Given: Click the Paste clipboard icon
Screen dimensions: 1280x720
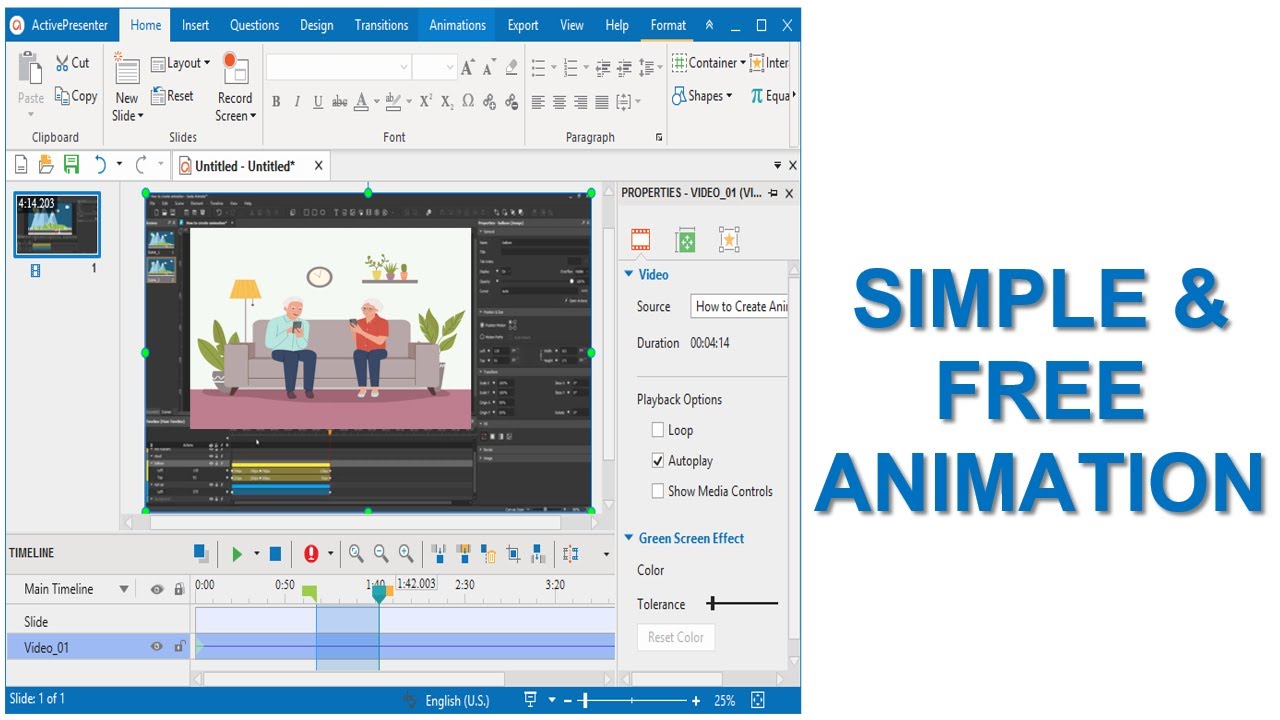Looking at the screenshot, I should (x=31, y=69).
